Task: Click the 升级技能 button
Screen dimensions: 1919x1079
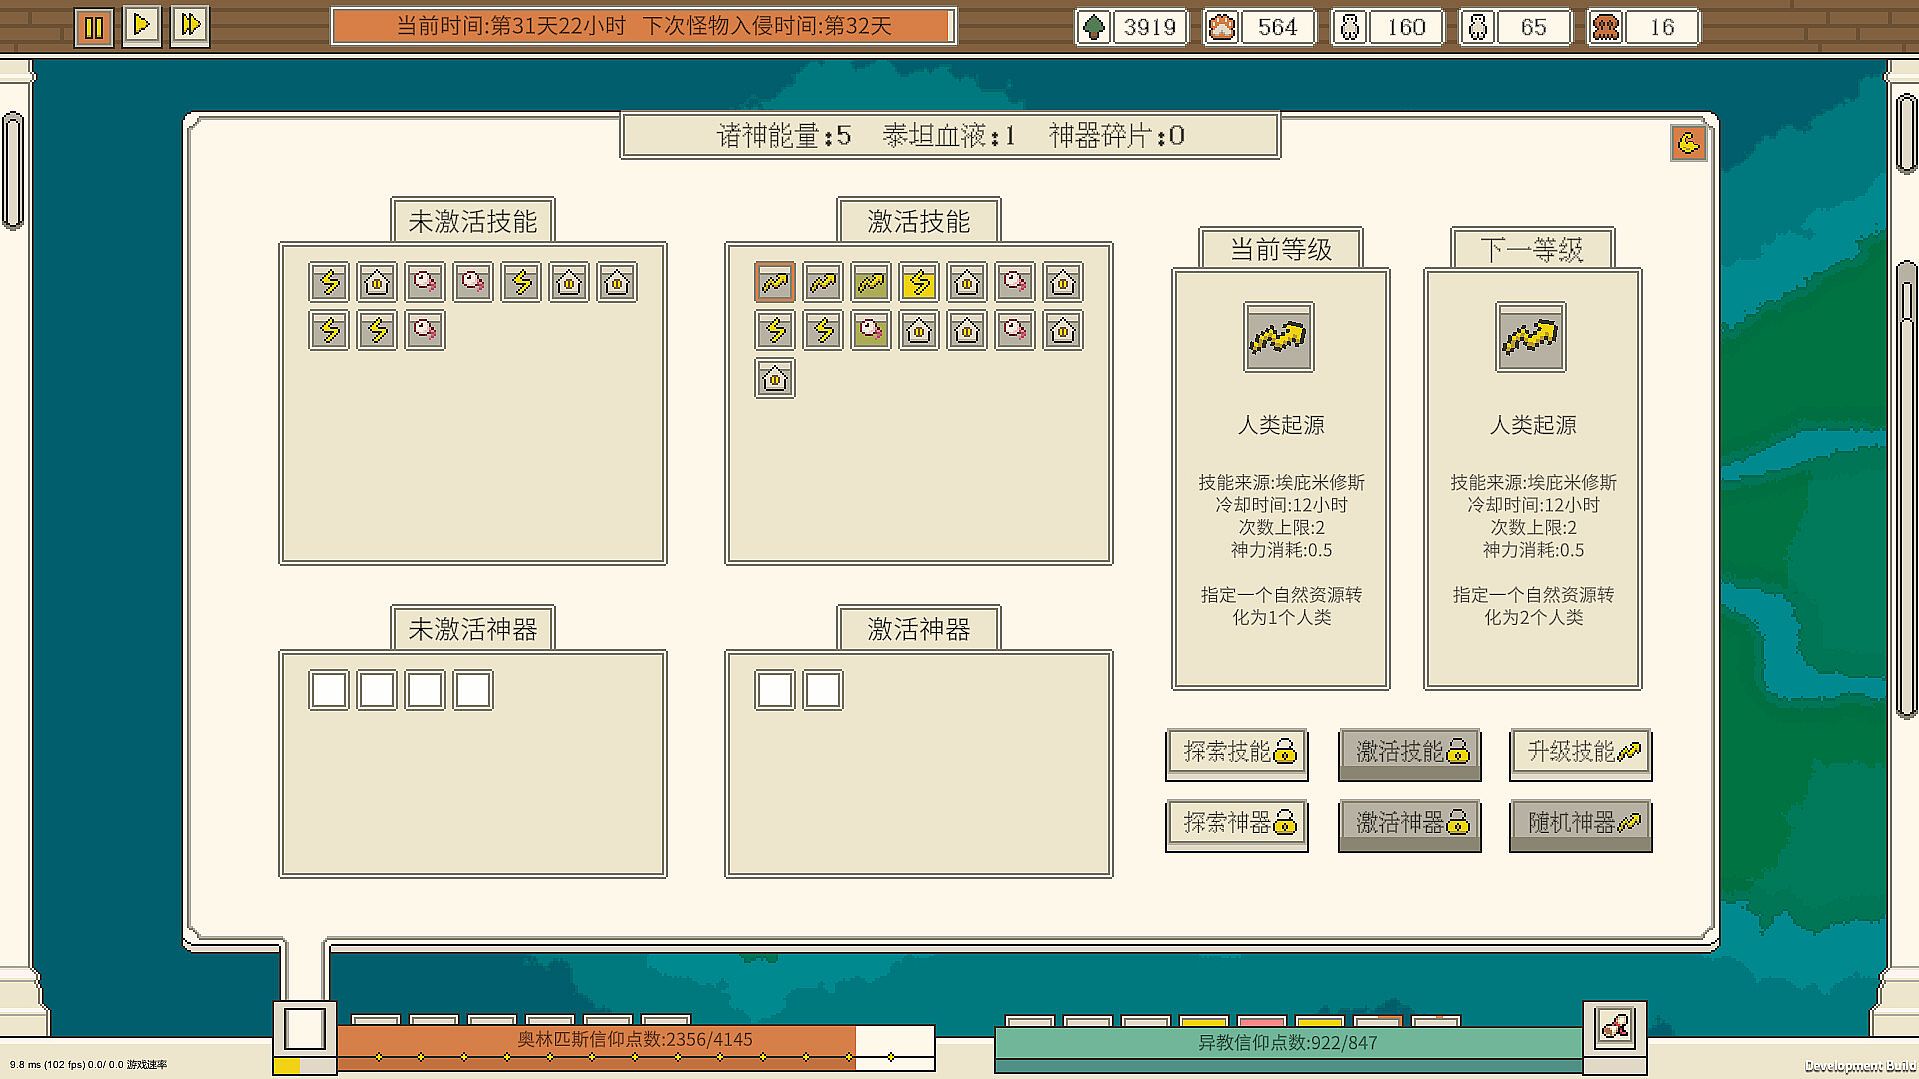Action: [1581, 753]
